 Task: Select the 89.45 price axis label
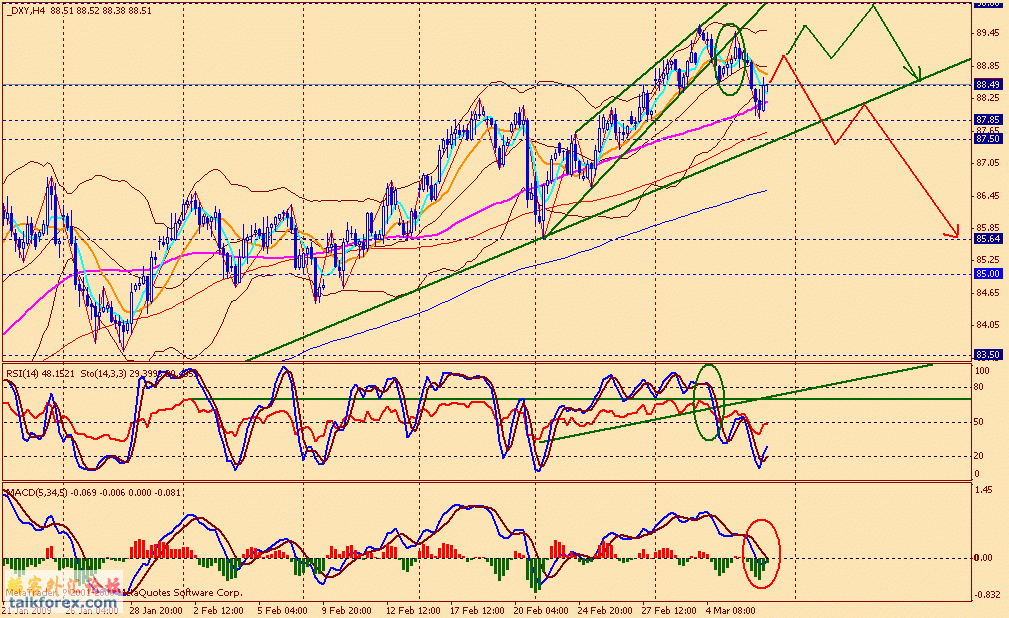click(x=988, y=33)
